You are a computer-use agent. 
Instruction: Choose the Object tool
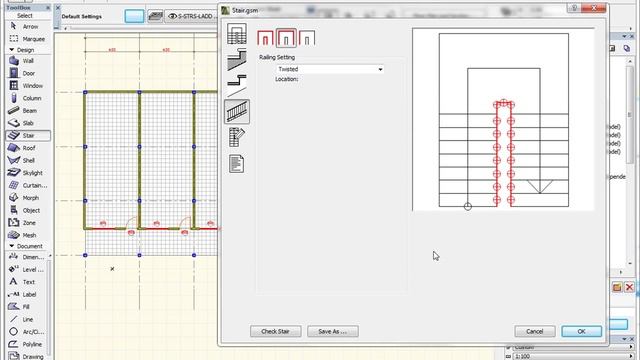(x=28, y=210)
